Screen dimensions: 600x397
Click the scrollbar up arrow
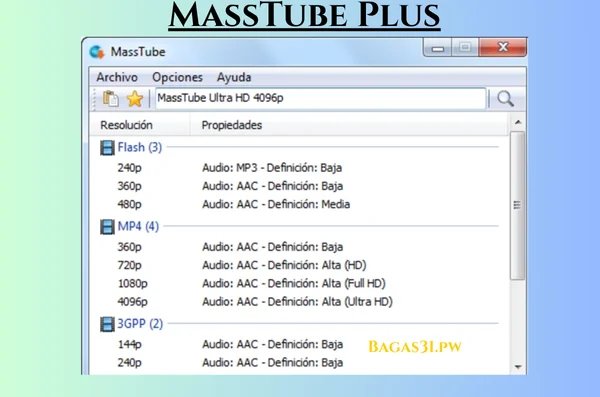(518, 122)
